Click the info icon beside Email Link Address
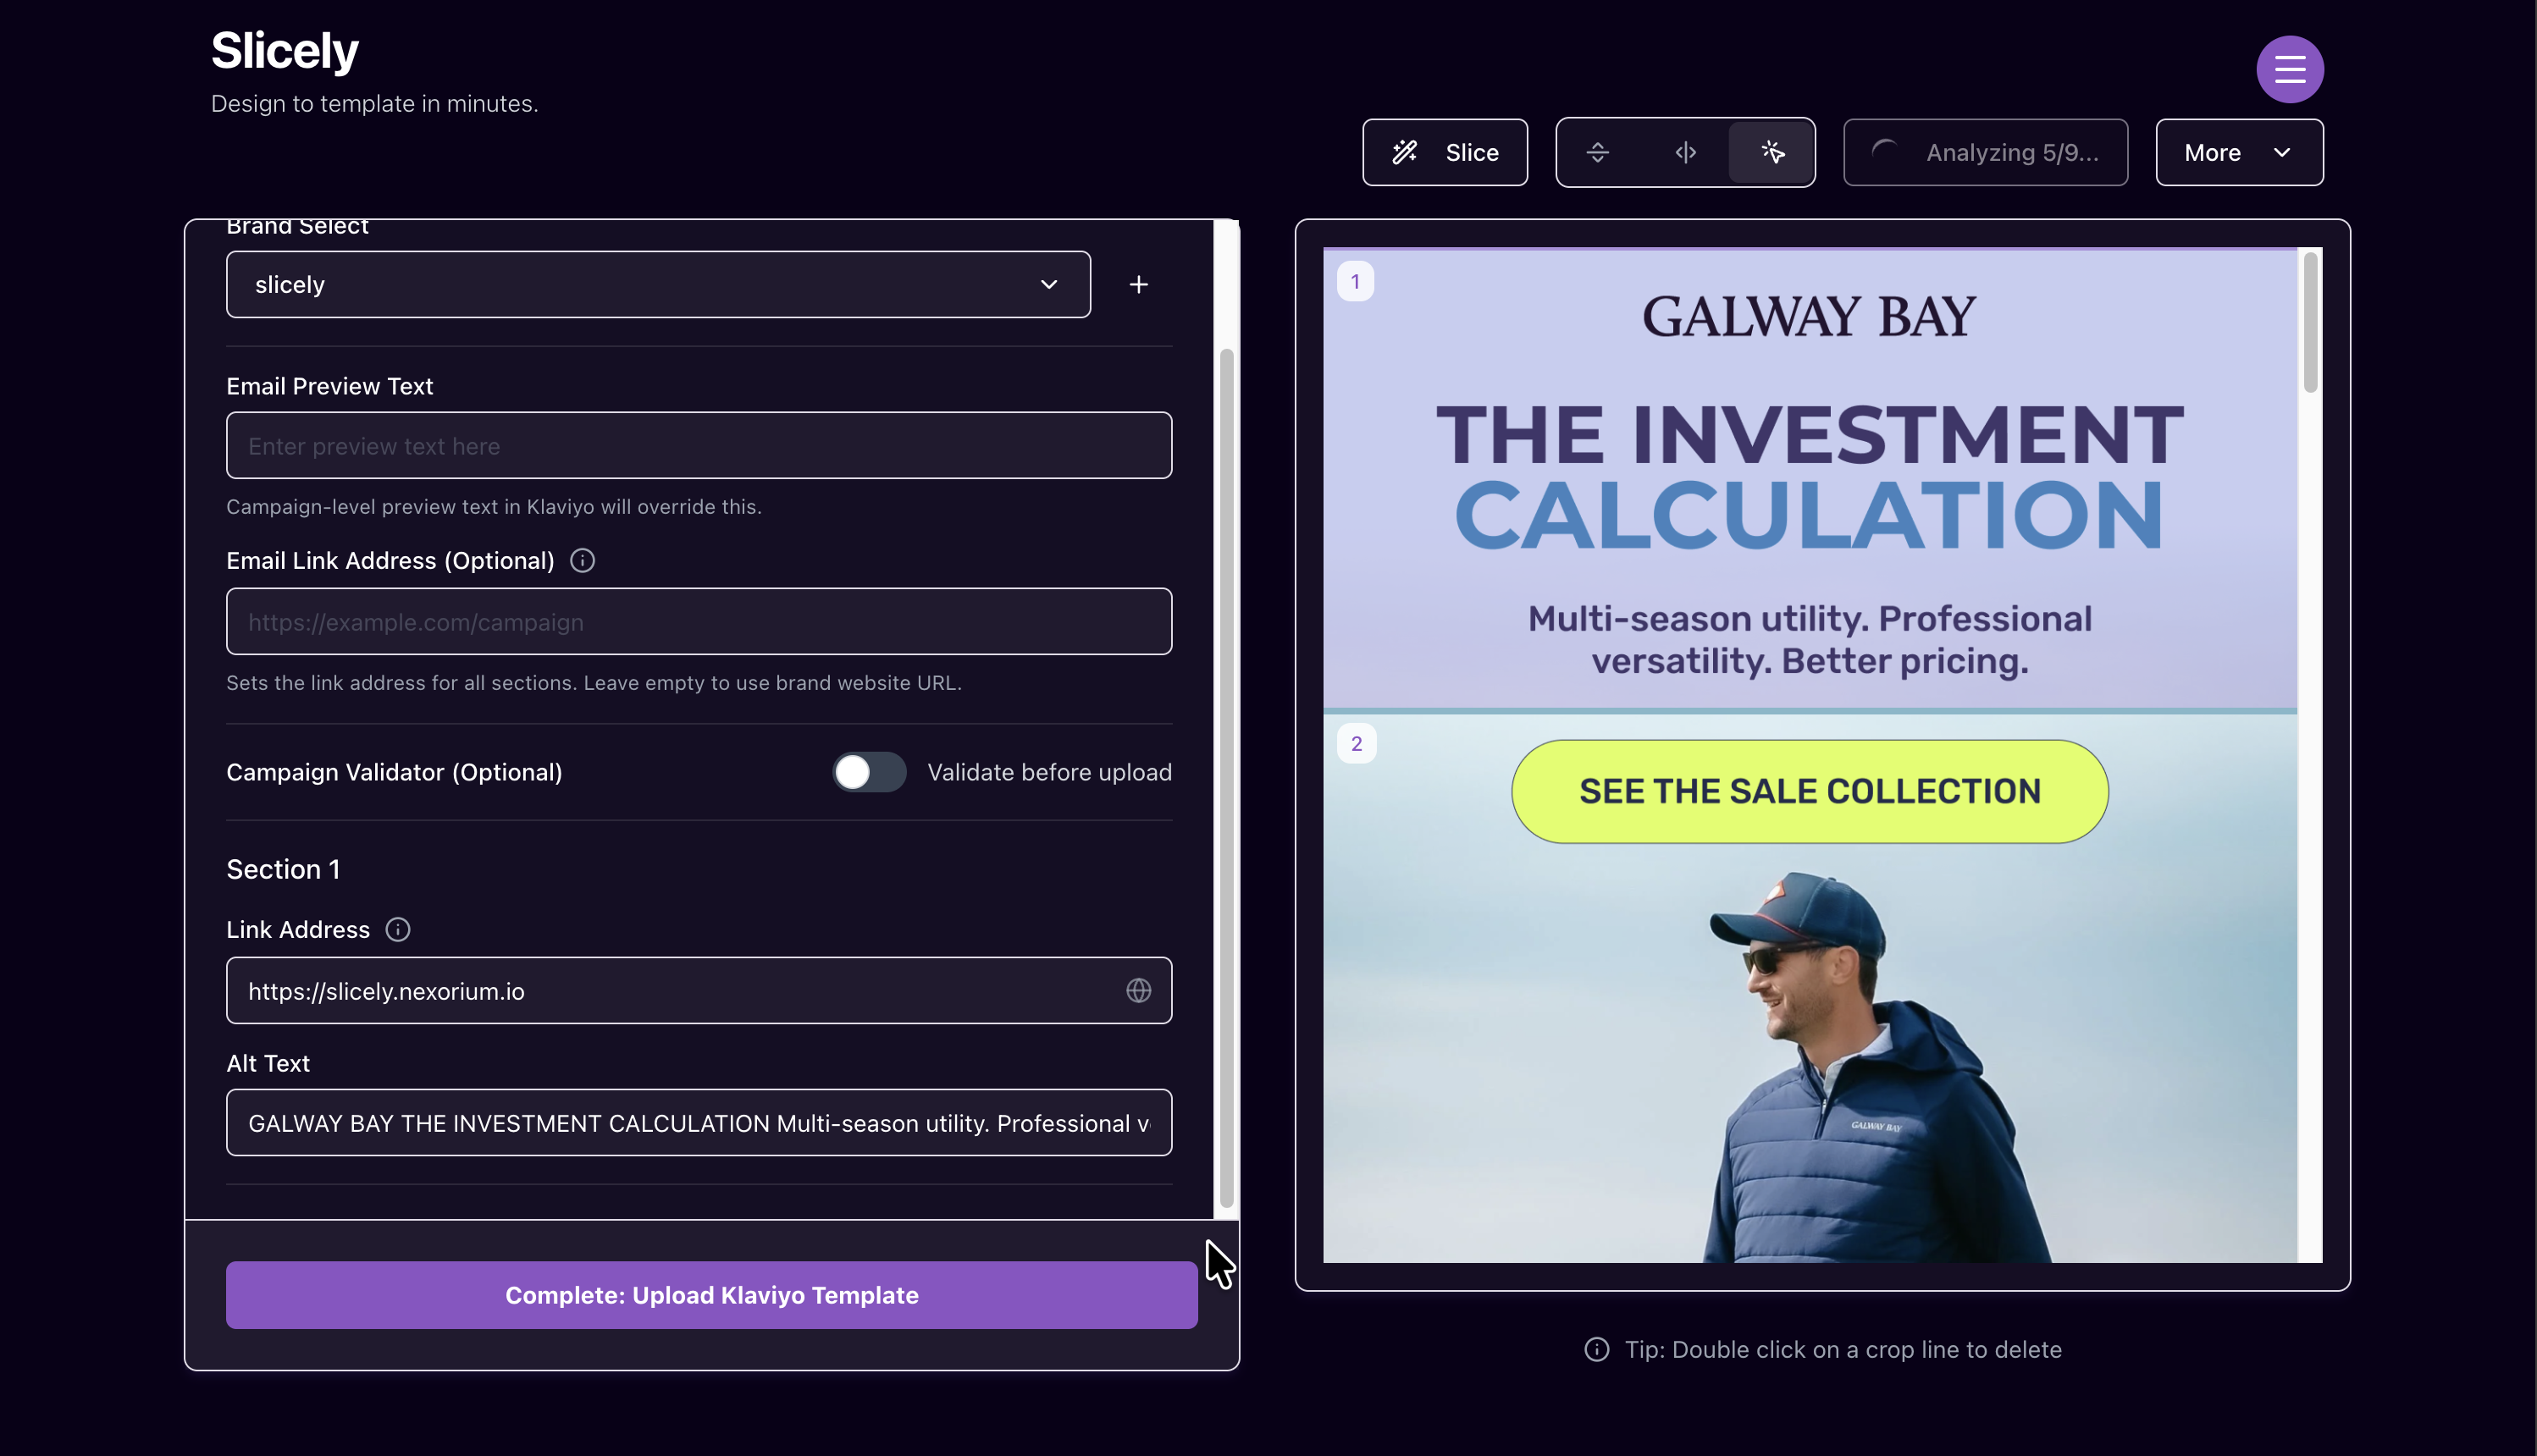Viewport: 2537px width, 1456px height. point(582,560)
